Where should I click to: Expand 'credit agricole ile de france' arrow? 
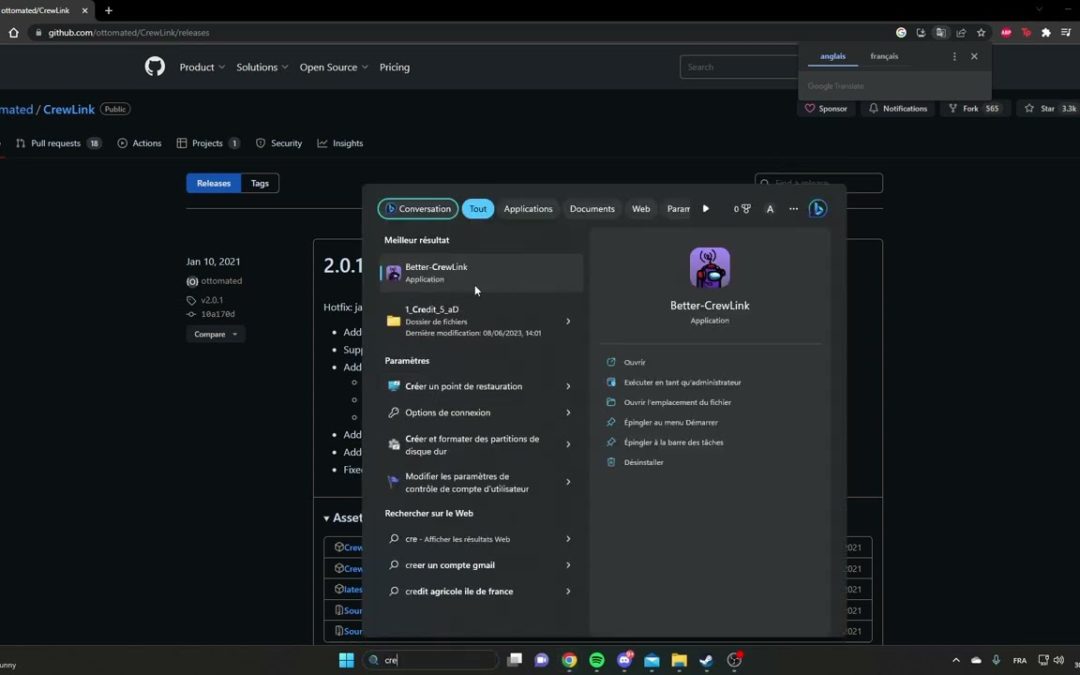(568, 591)
